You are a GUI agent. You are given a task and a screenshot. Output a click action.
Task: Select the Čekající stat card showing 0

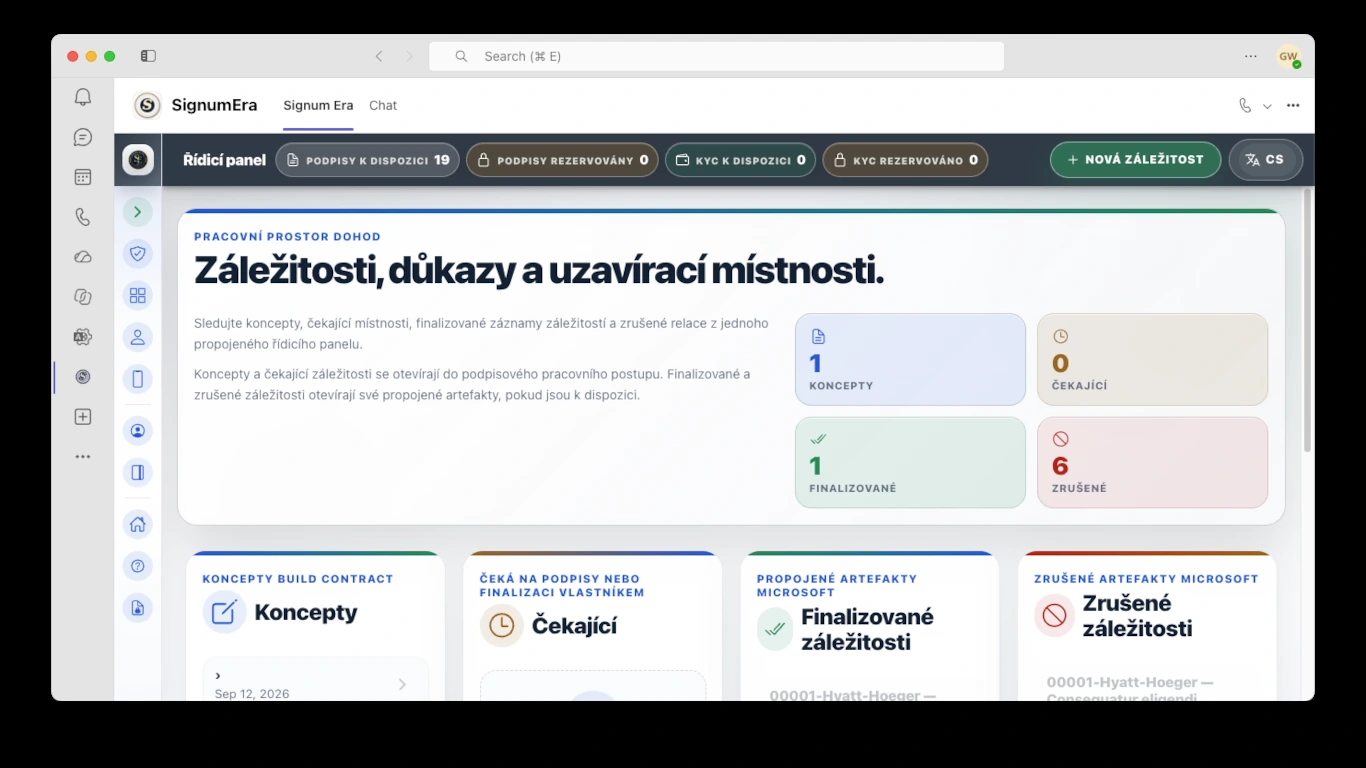point(1152,359)
